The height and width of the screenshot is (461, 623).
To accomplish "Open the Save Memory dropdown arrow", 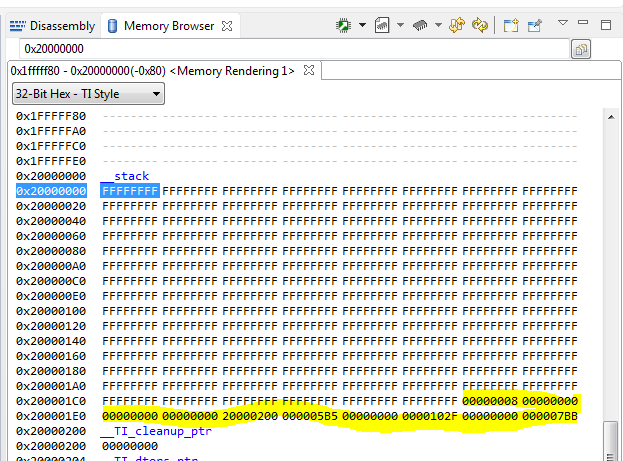I will [x=400, y=25].
